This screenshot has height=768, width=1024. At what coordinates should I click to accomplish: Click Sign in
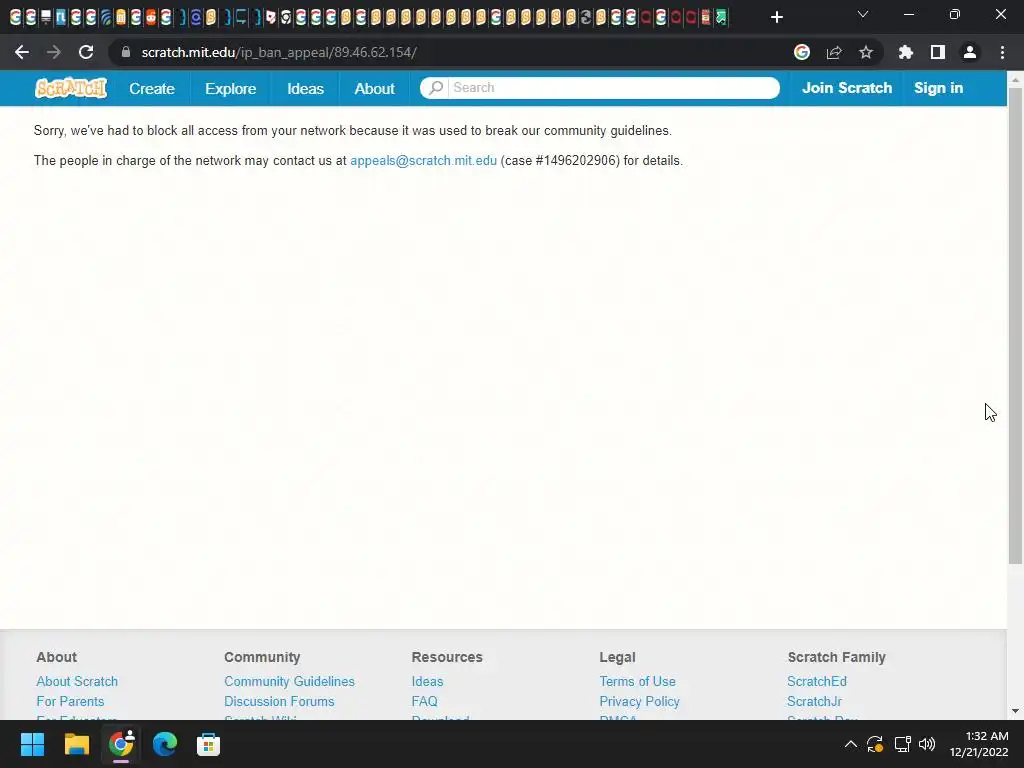coord(938,88)
